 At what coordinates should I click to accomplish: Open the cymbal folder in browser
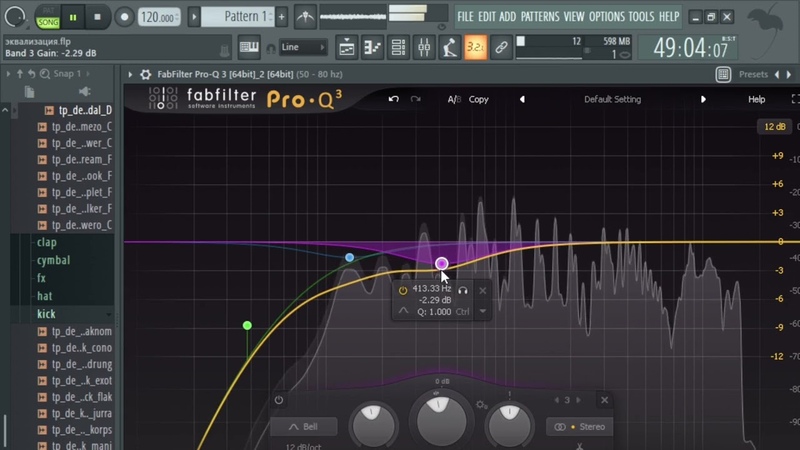point(53,260)
